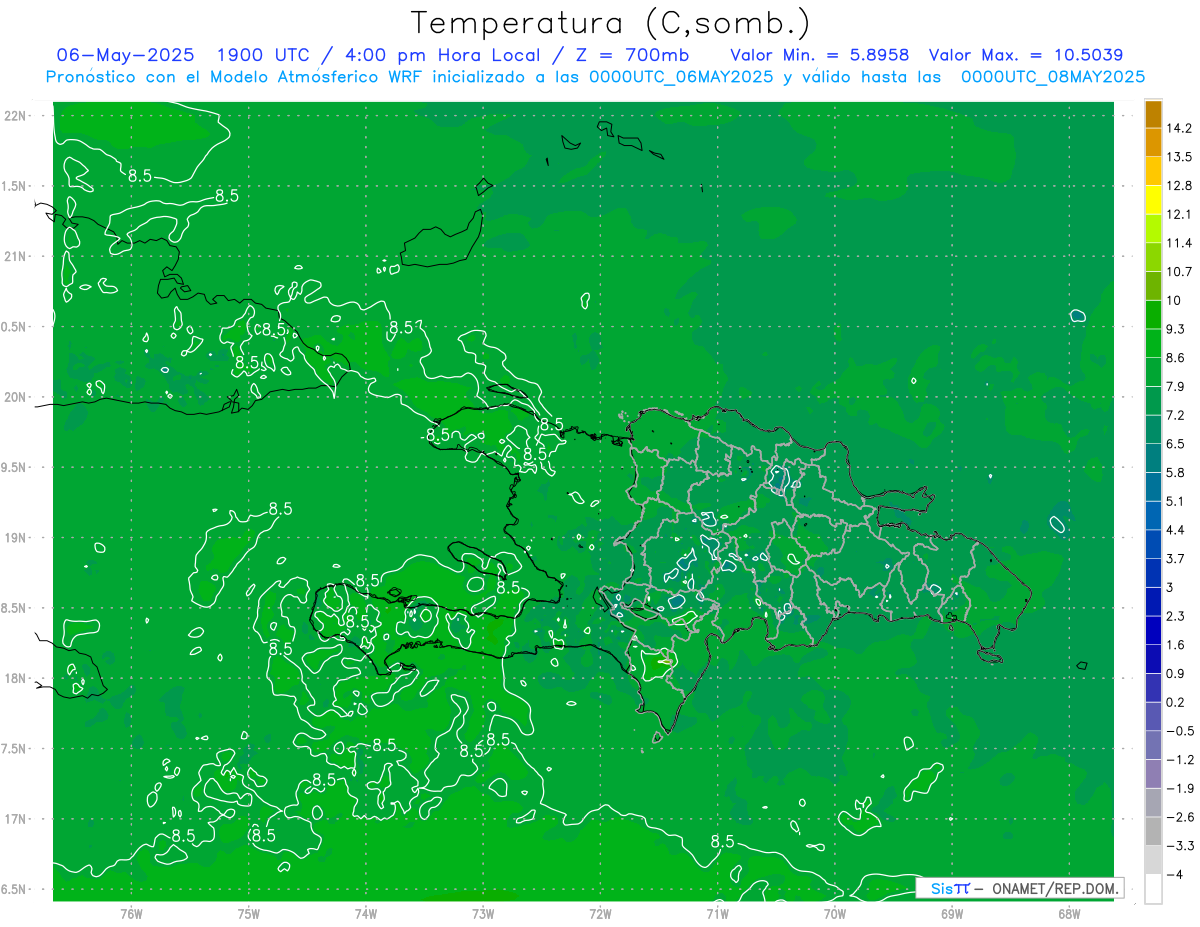This screenshot has width=1200, height=927.
Task: Click the green legend swatch between 9.3 and 8.6
Action: 1153,343
